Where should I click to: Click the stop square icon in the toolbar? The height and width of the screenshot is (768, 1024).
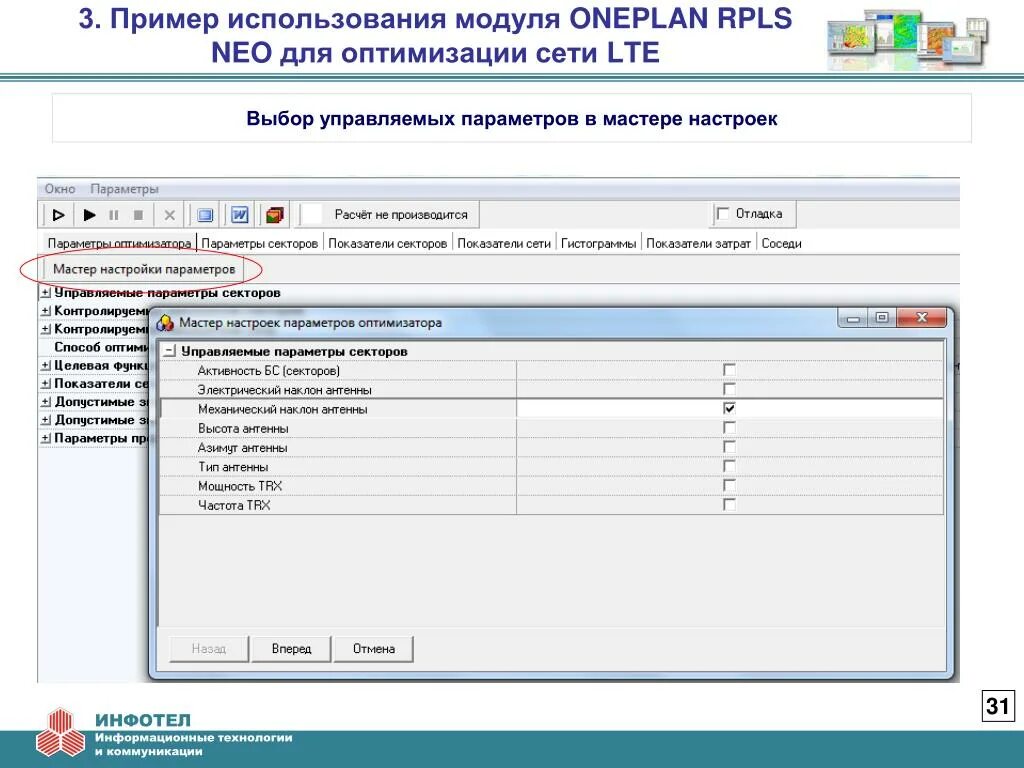point(138,214)
